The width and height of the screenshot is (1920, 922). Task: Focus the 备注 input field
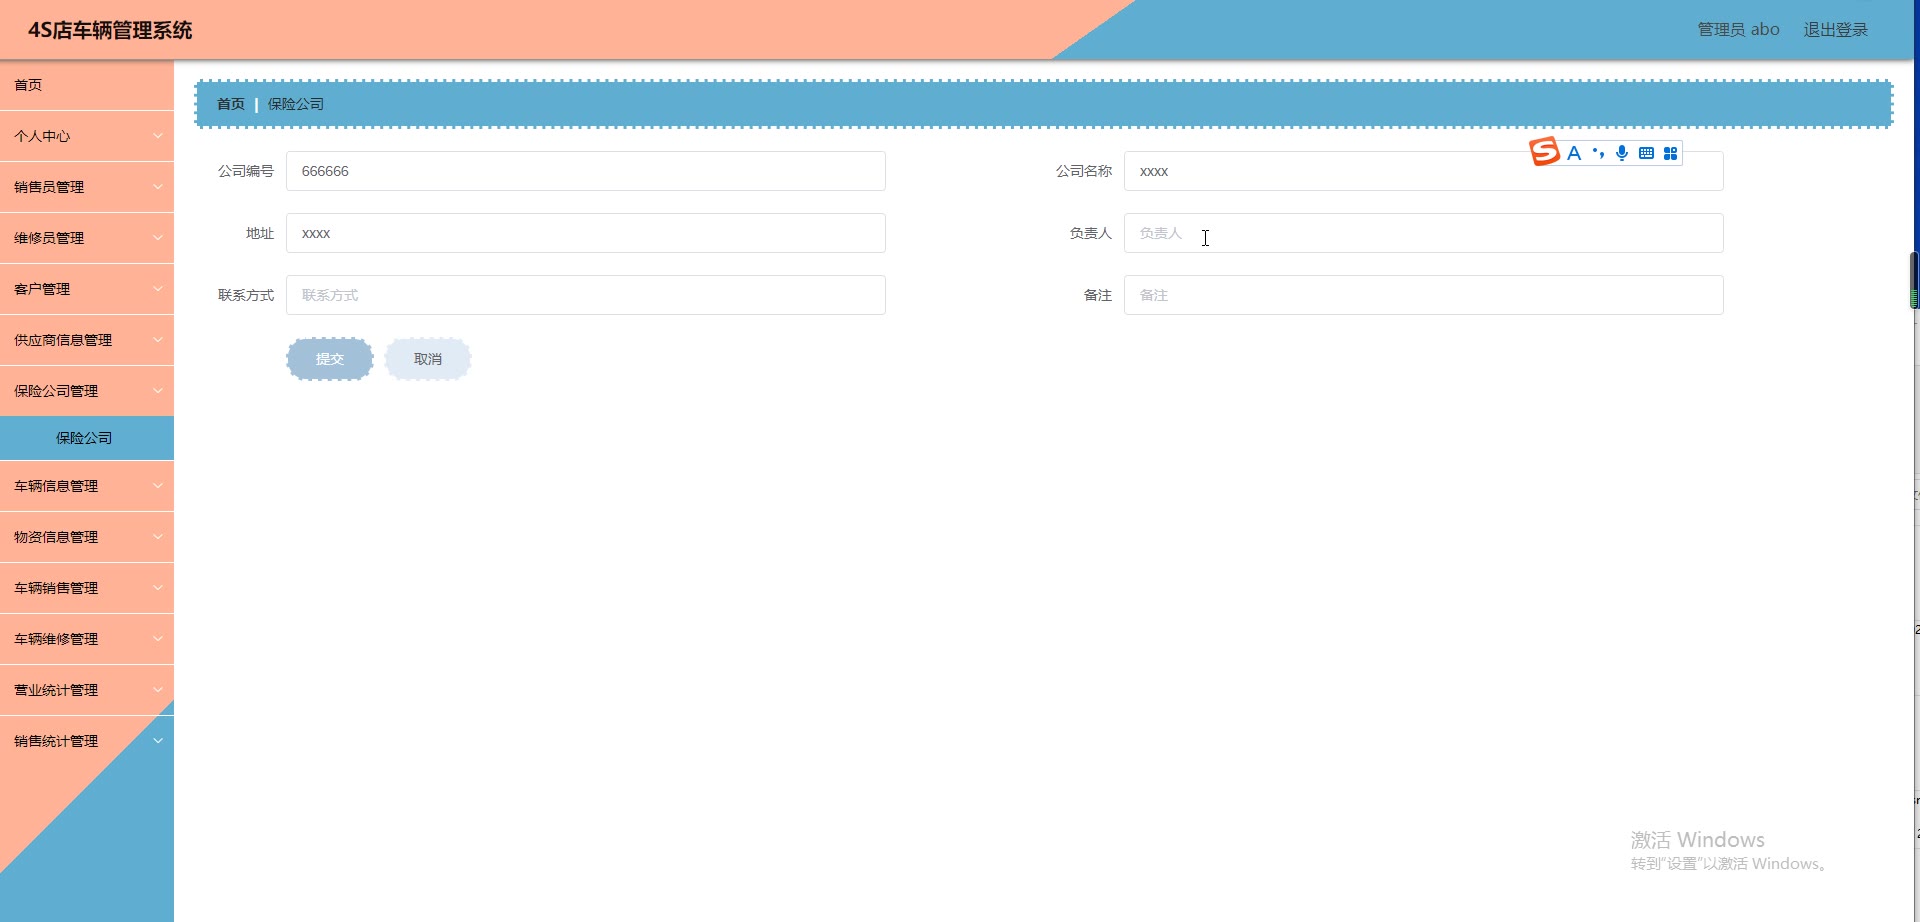point(1424,295)
